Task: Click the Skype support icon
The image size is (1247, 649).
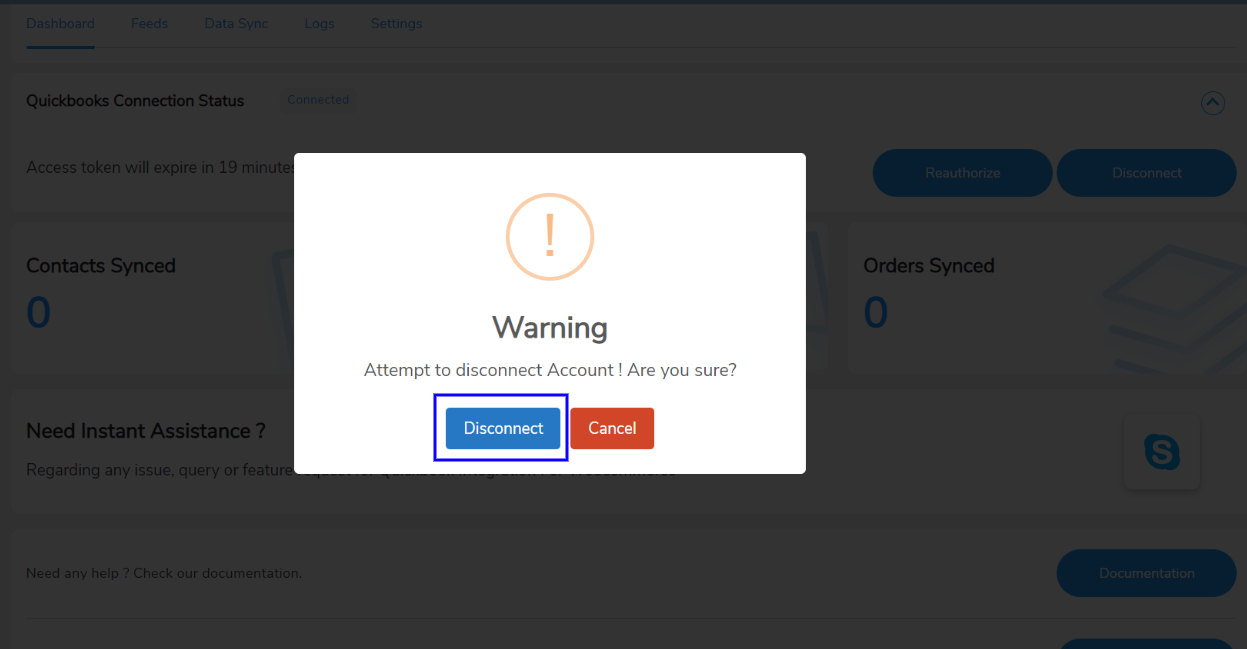Action: tap(1161, 452)
